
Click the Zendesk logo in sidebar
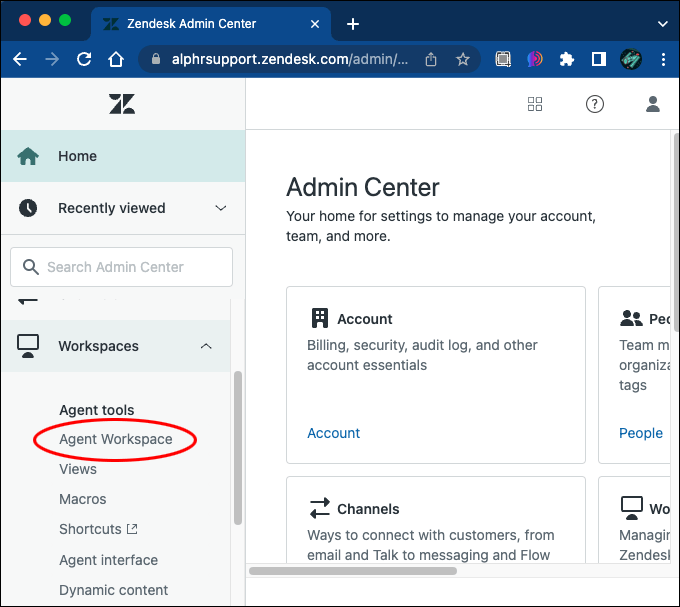[x=122, y=104]
